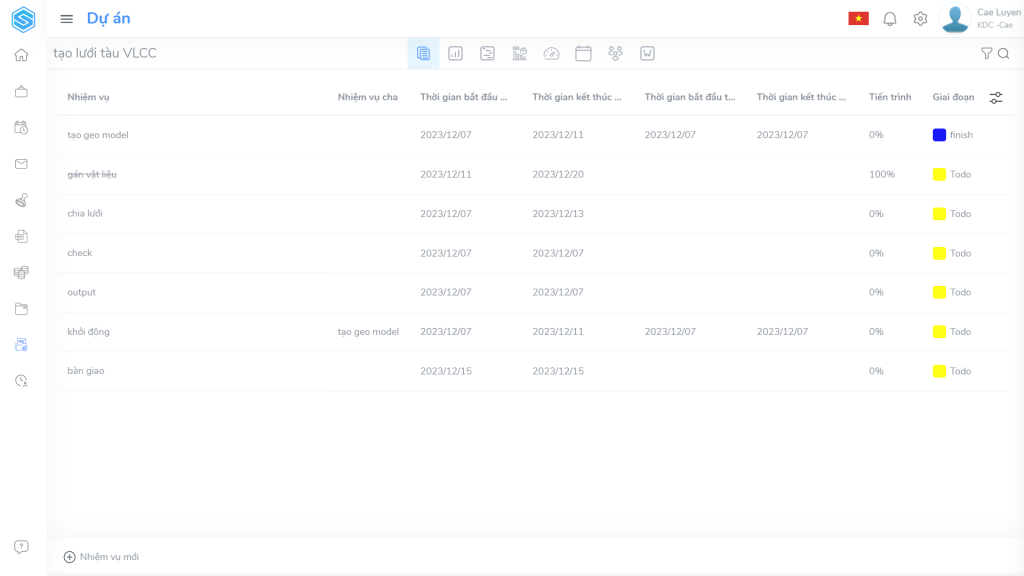Open the team members view
The width and height of the screenshot is (1024, 576).
coord(615,54)
